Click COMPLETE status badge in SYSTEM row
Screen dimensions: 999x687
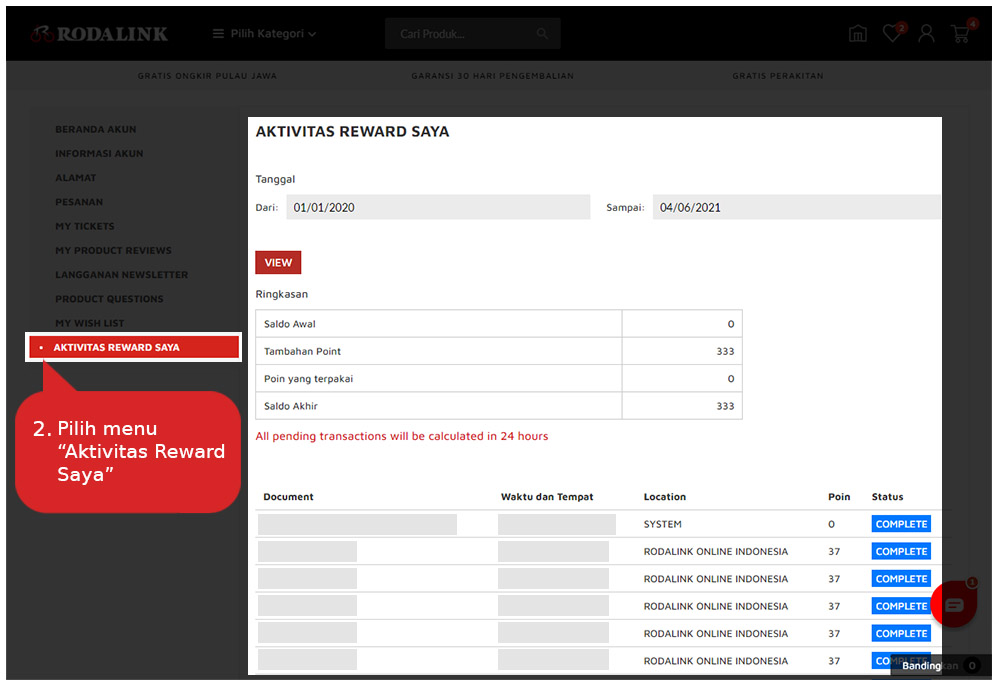click(x=901, y=524)
